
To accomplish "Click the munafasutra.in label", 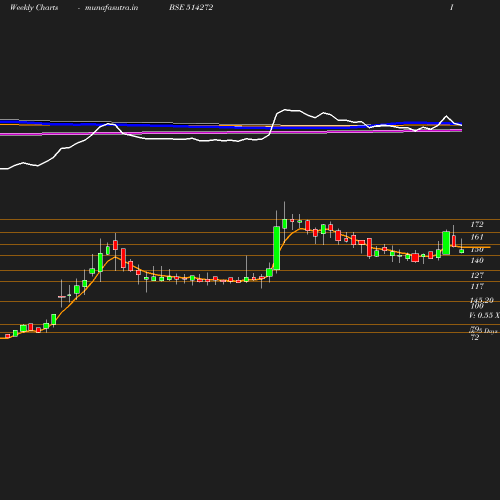I will click(x=111, y=7).
